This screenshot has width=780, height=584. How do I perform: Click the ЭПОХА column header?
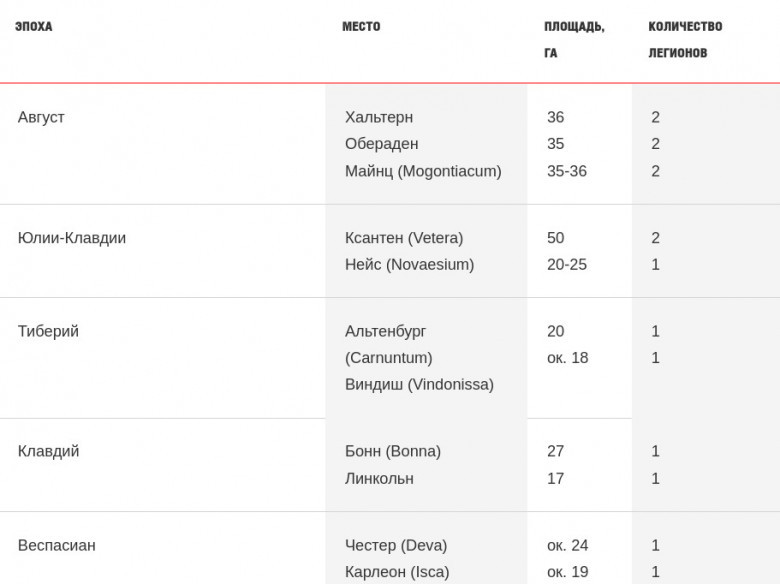33,26
